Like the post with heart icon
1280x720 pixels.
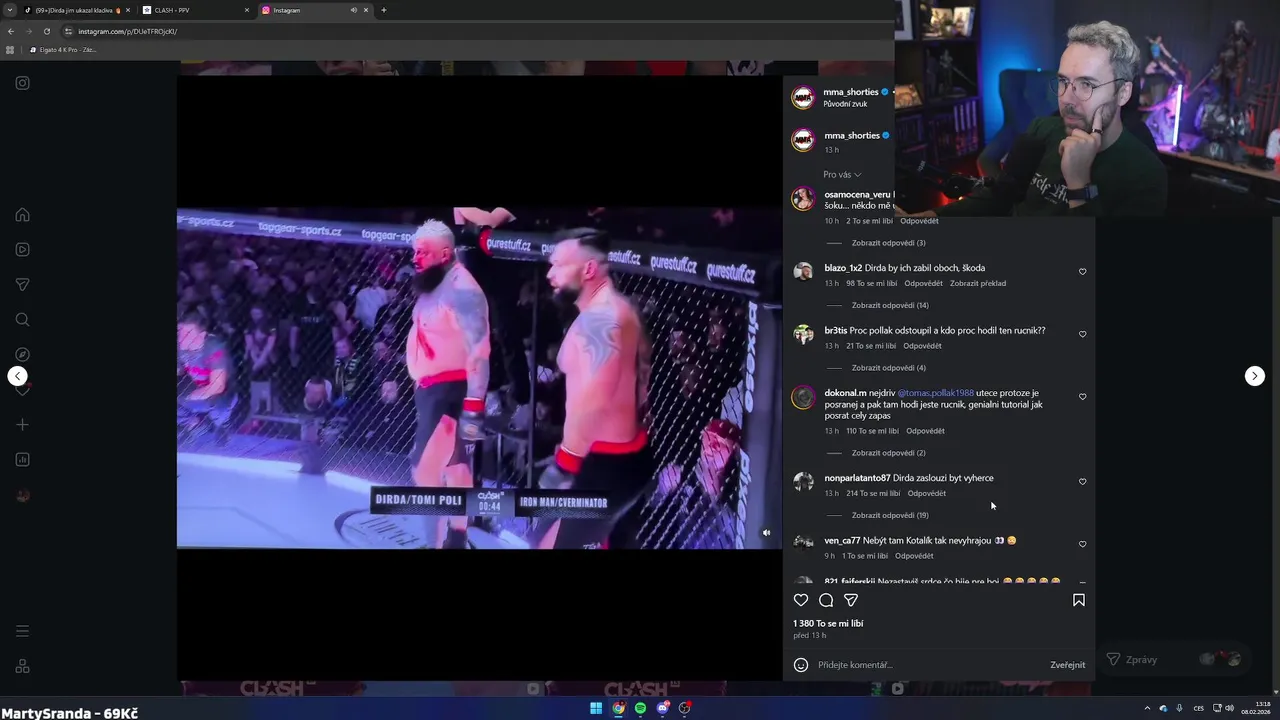801,600
